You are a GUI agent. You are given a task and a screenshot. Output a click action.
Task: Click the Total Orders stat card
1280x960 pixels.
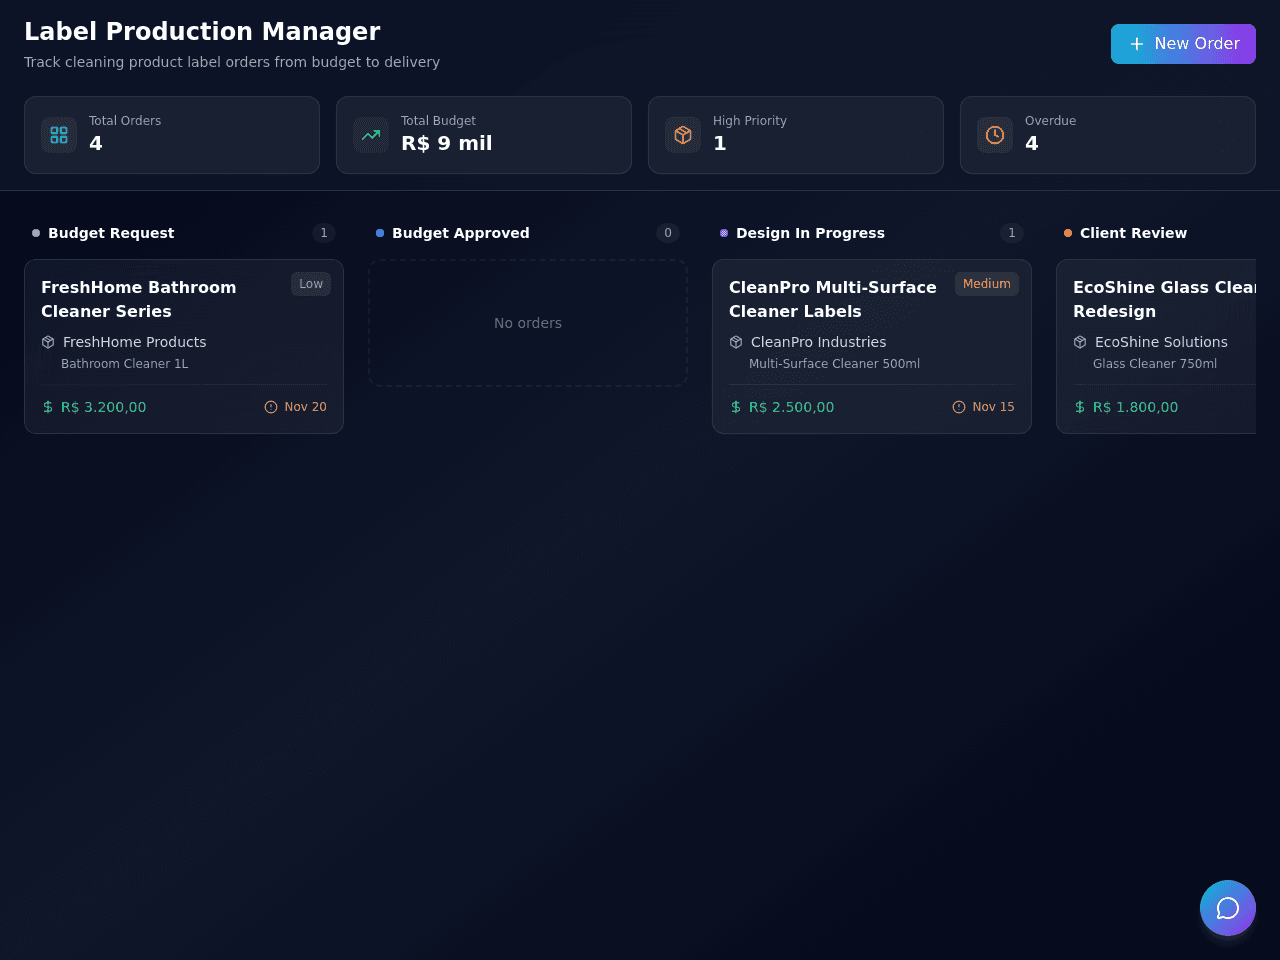tap(172, 135)
